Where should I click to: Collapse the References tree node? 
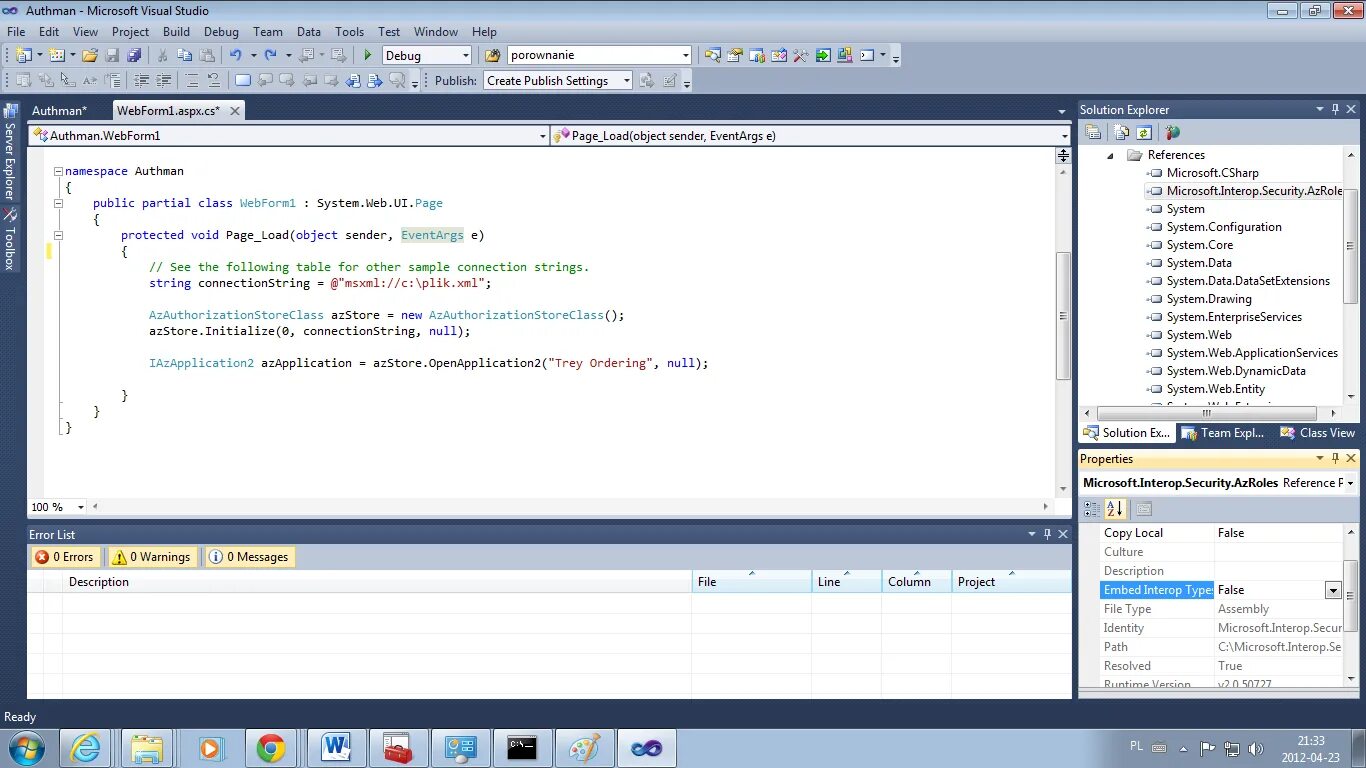1110,156
